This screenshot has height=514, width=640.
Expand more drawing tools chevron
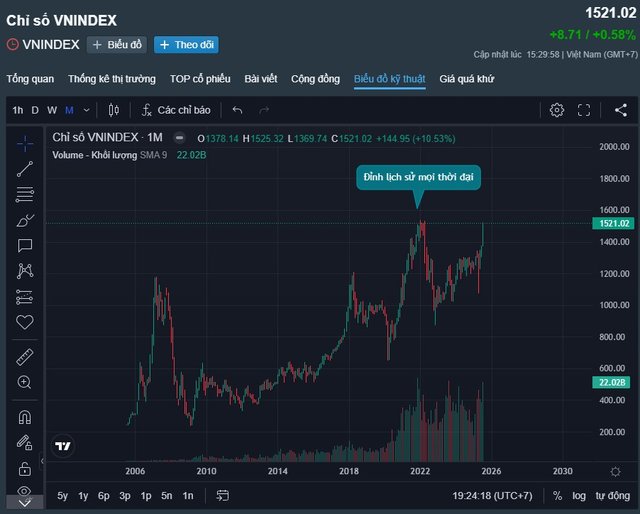pyautogui.click(x=24, y=503)
